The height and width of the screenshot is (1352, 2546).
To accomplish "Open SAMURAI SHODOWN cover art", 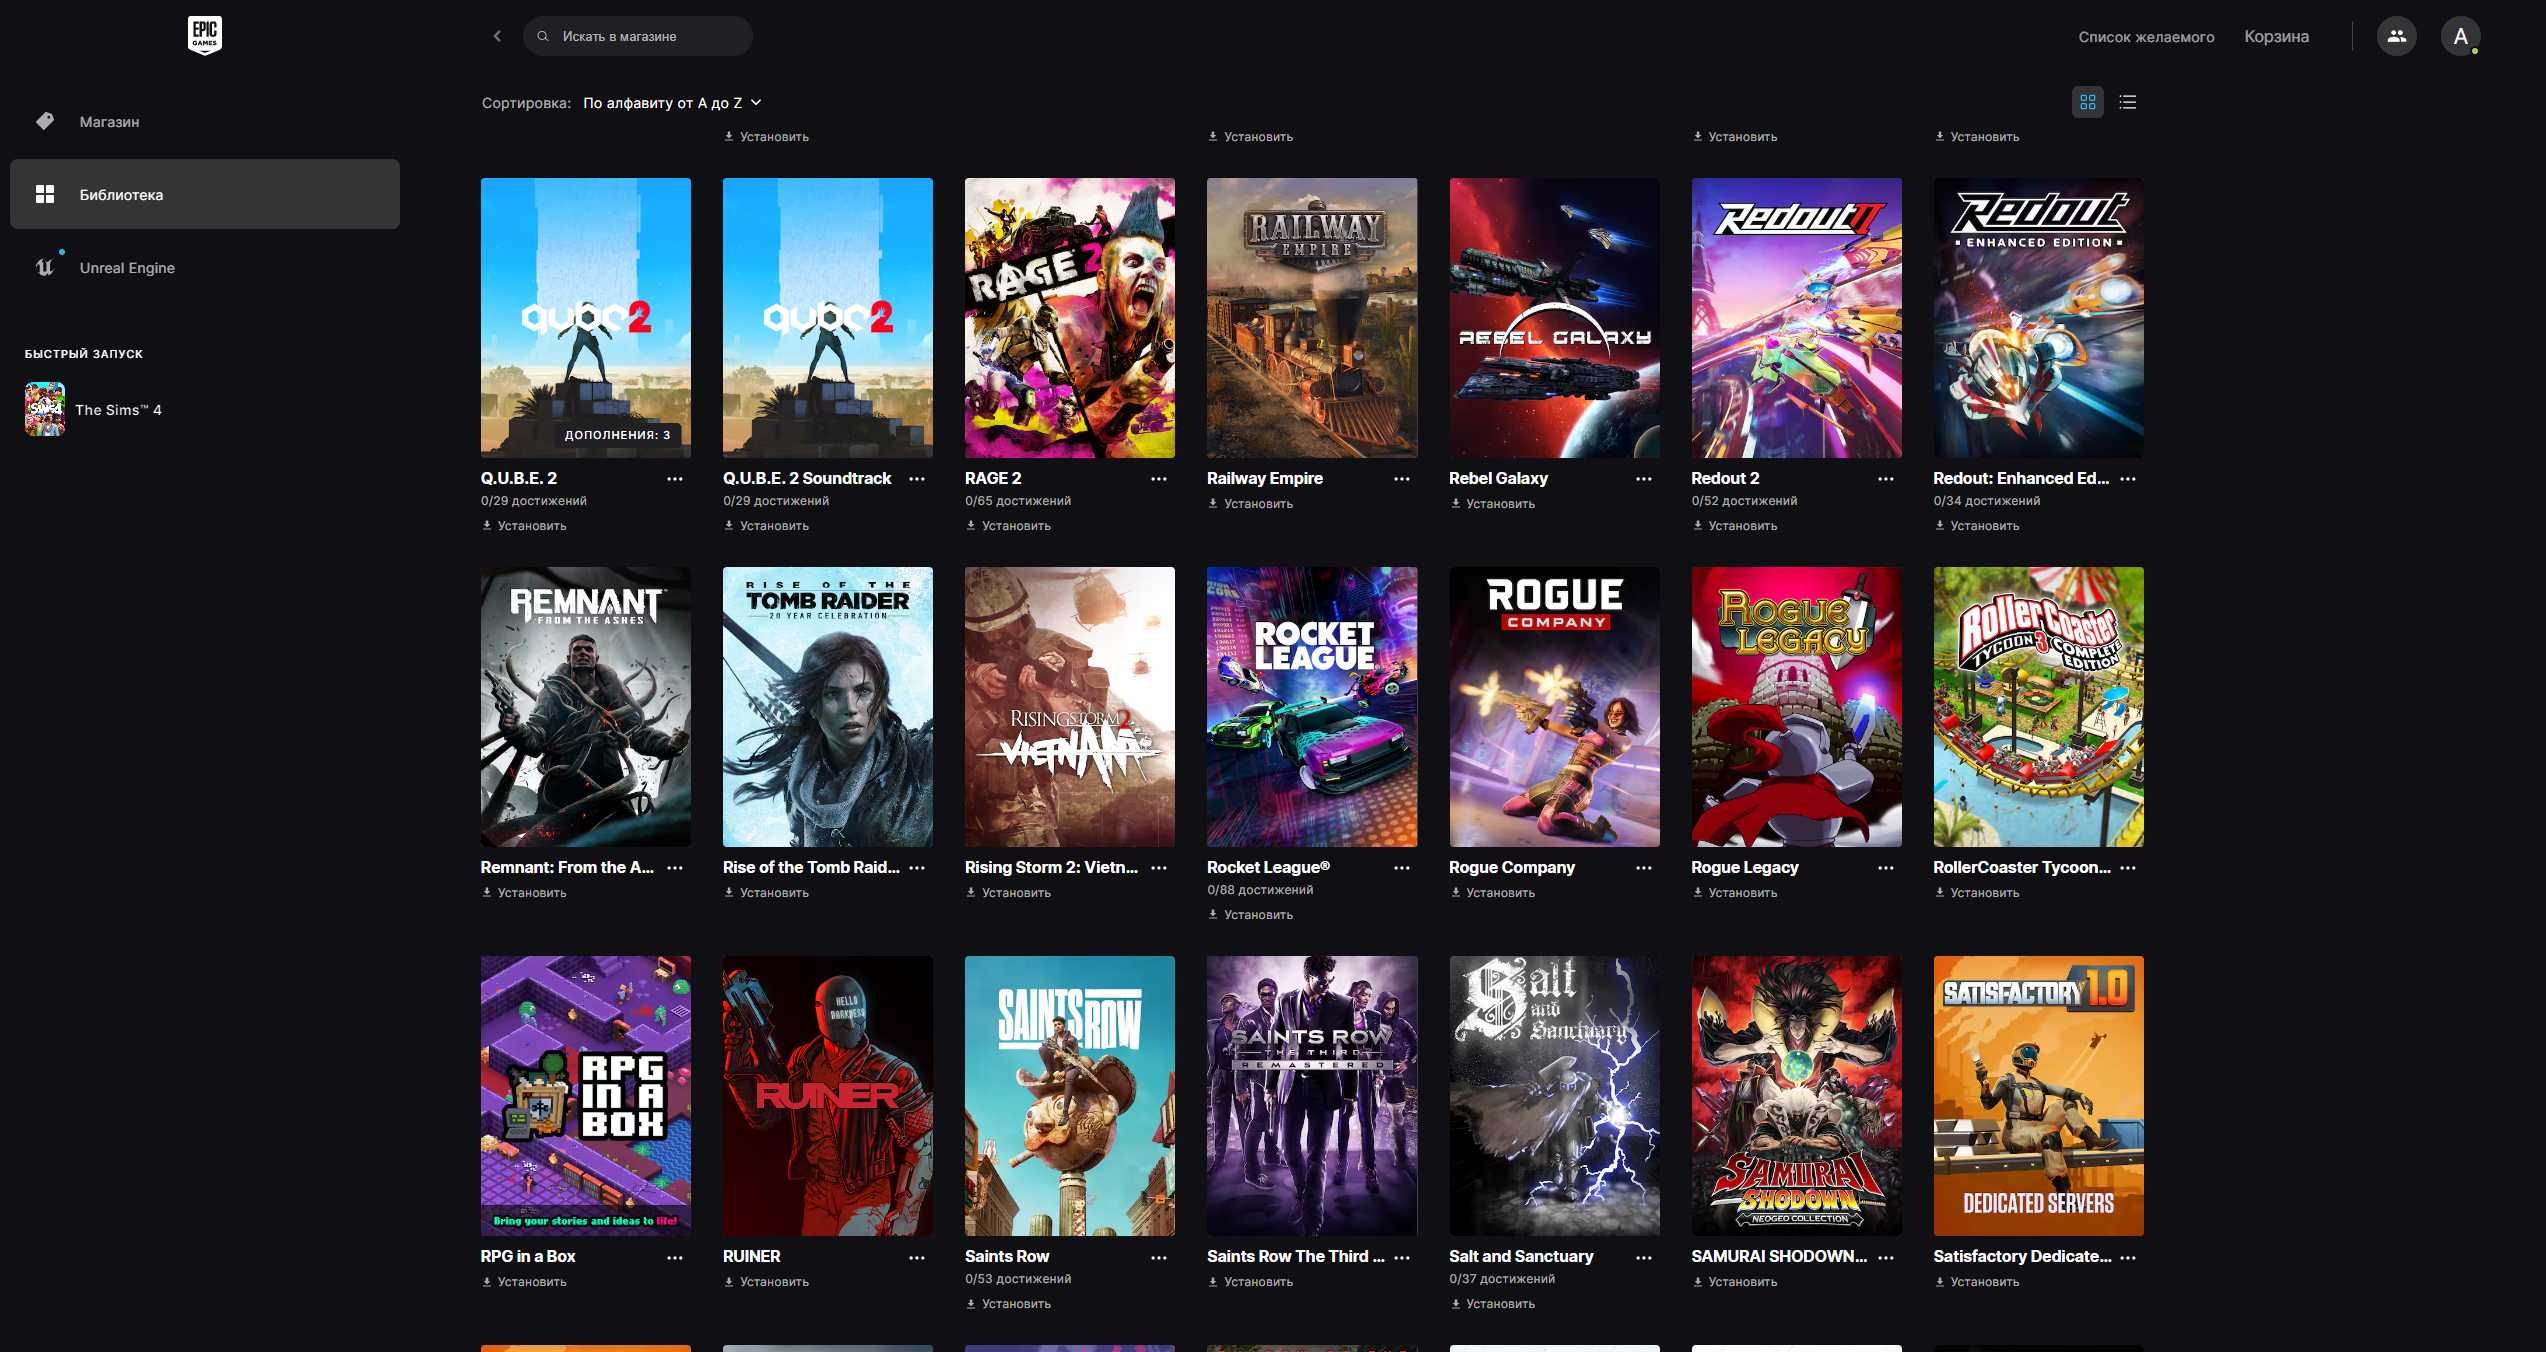I will tap(1796, 1096).
